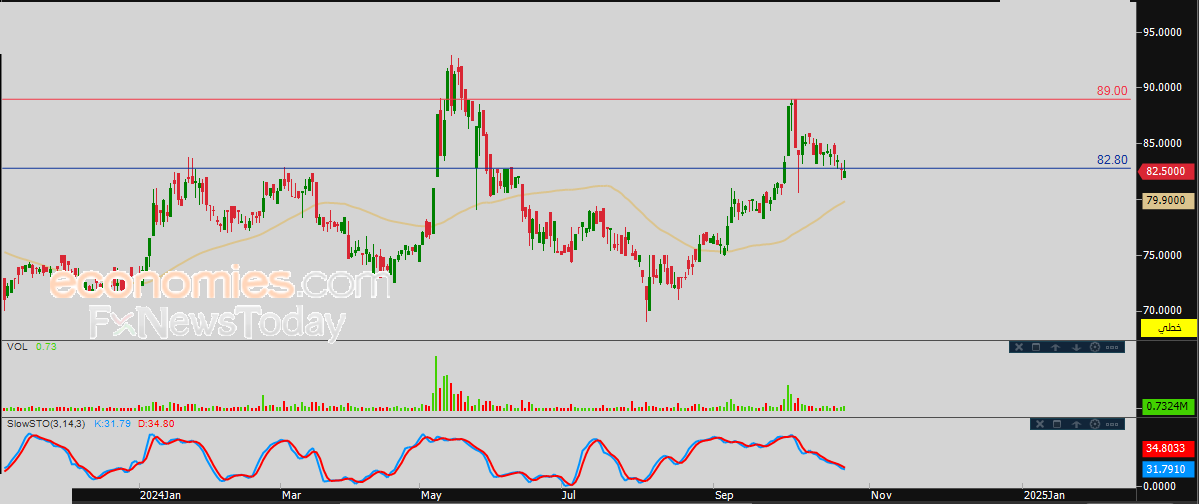Open VOL panel settings gear
The image size is (1199, 504).
[x=1095, y=347]
